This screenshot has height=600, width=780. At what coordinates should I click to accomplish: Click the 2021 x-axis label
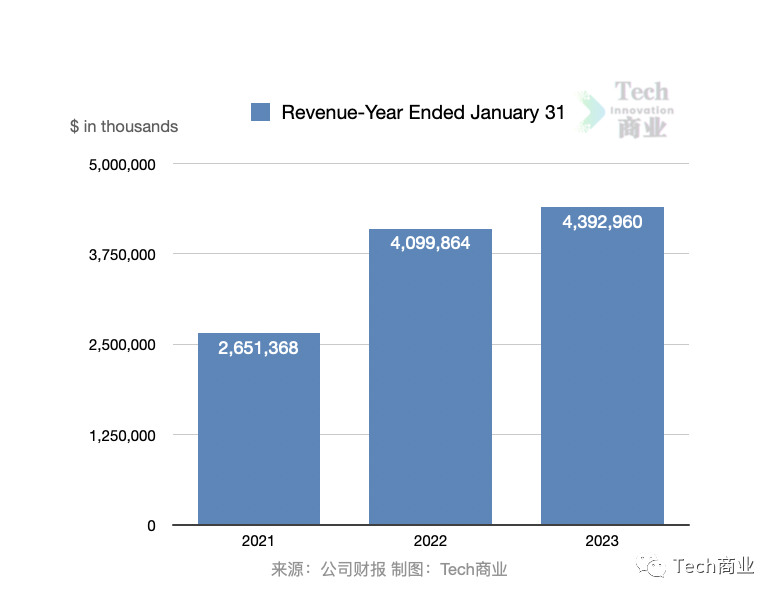click(258, 541)
